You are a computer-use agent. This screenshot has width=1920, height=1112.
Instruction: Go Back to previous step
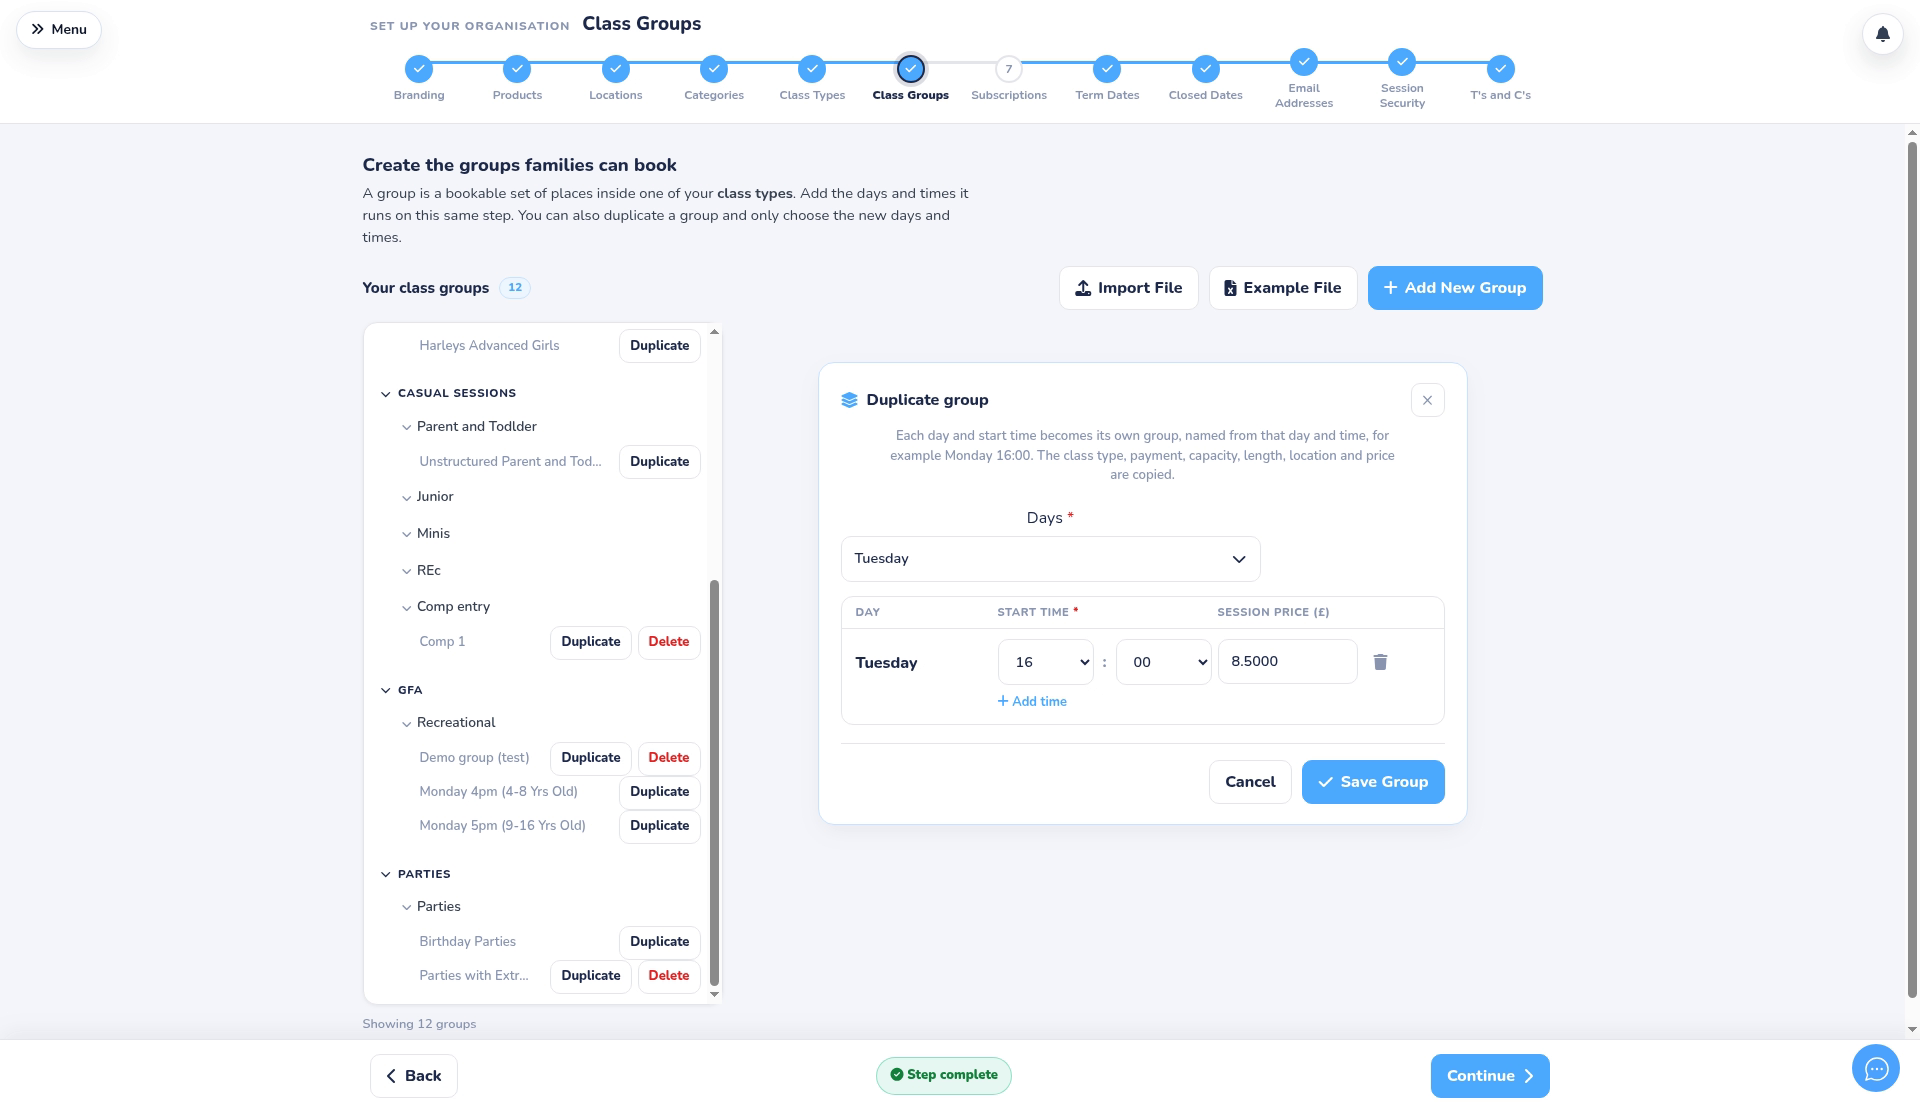pyautogui.click(x=413, y=1076)
